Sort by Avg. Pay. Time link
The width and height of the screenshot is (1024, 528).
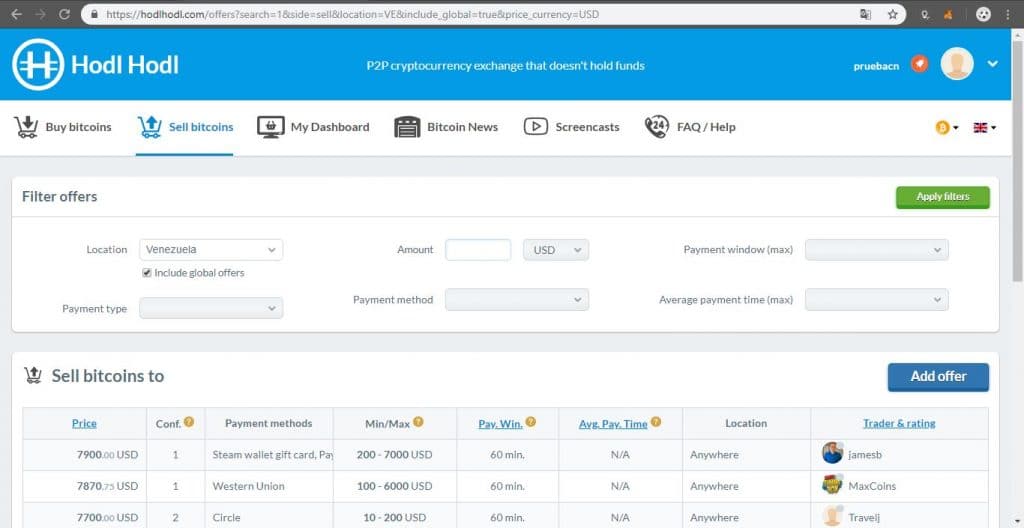coord(613,423)
